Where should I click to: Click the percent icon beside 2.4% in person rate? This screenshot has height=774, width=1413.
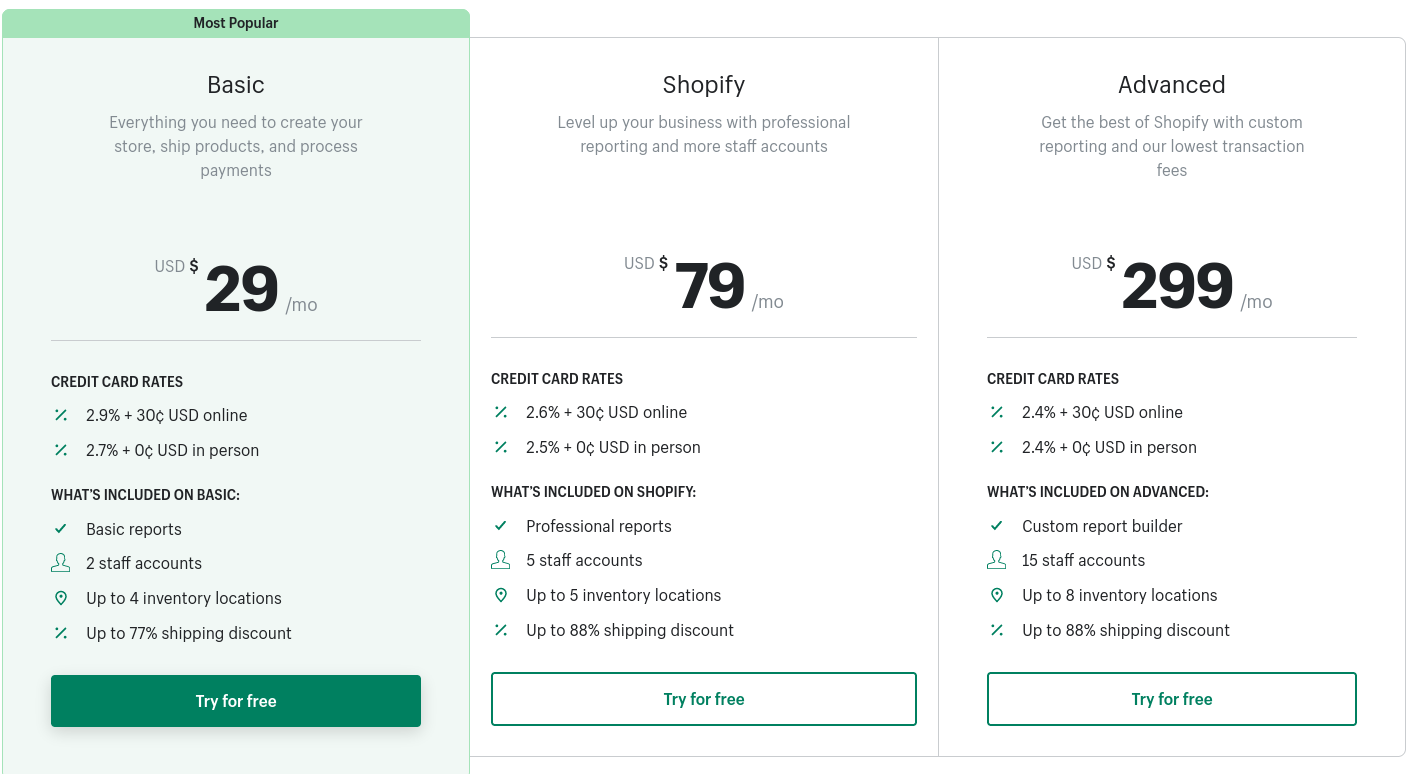(x=997, y=447)
